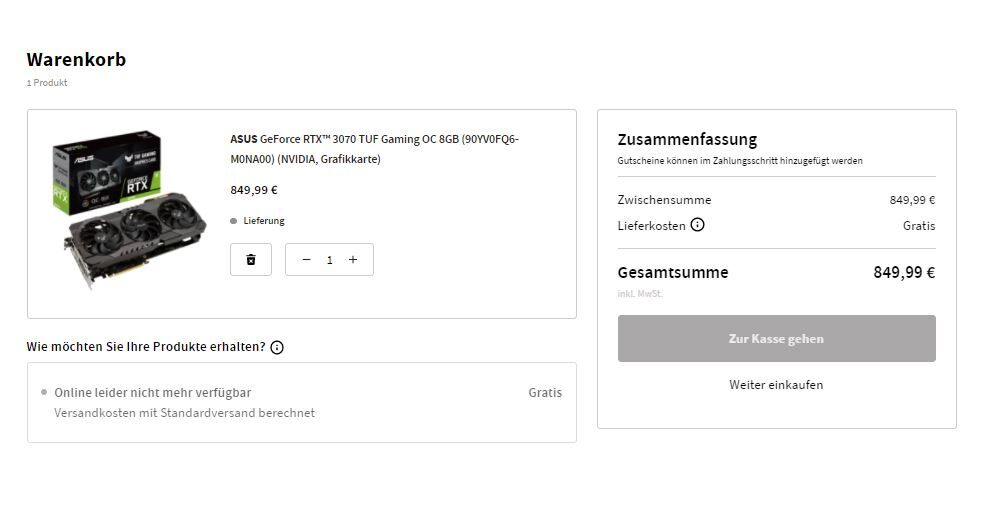Click the Warenkorb page heading
Screen dimensions: 983x520
(76, 60)
